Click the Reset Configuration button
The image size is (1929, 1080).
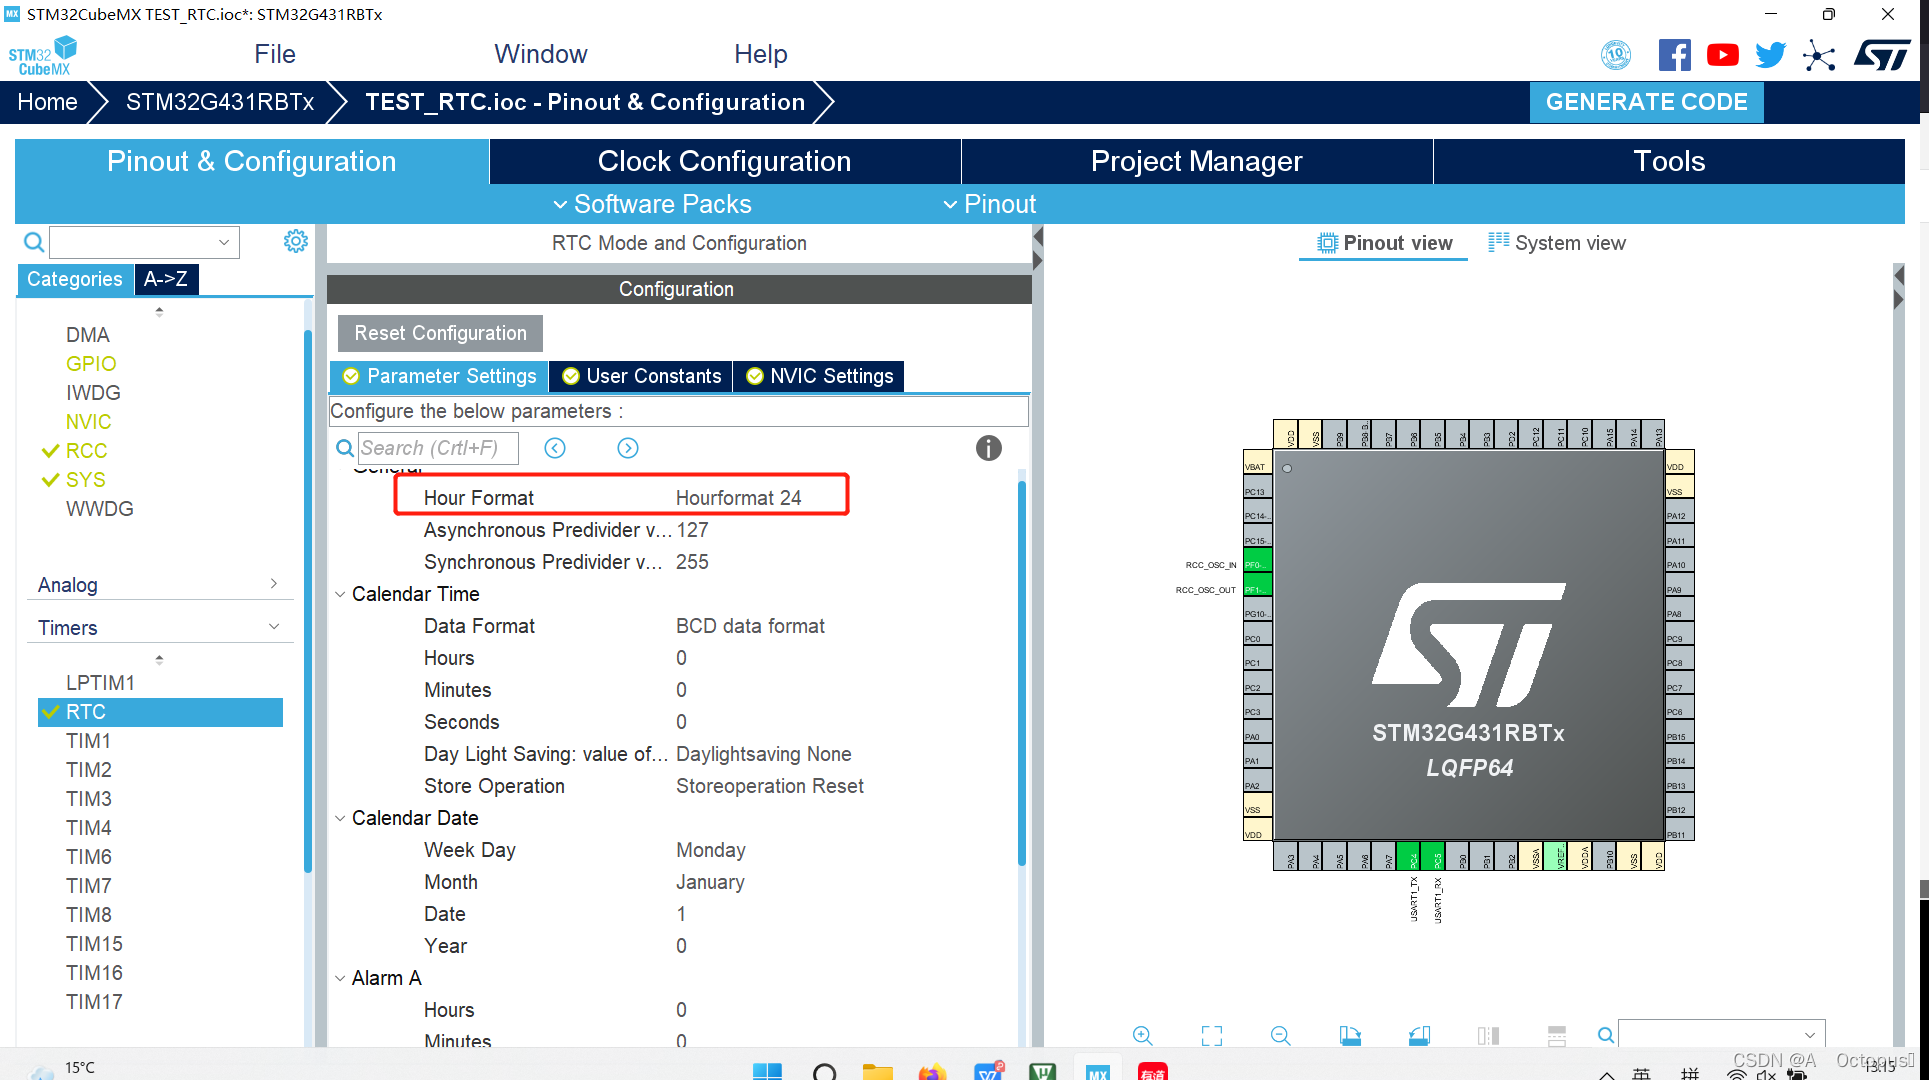point(443,333)
